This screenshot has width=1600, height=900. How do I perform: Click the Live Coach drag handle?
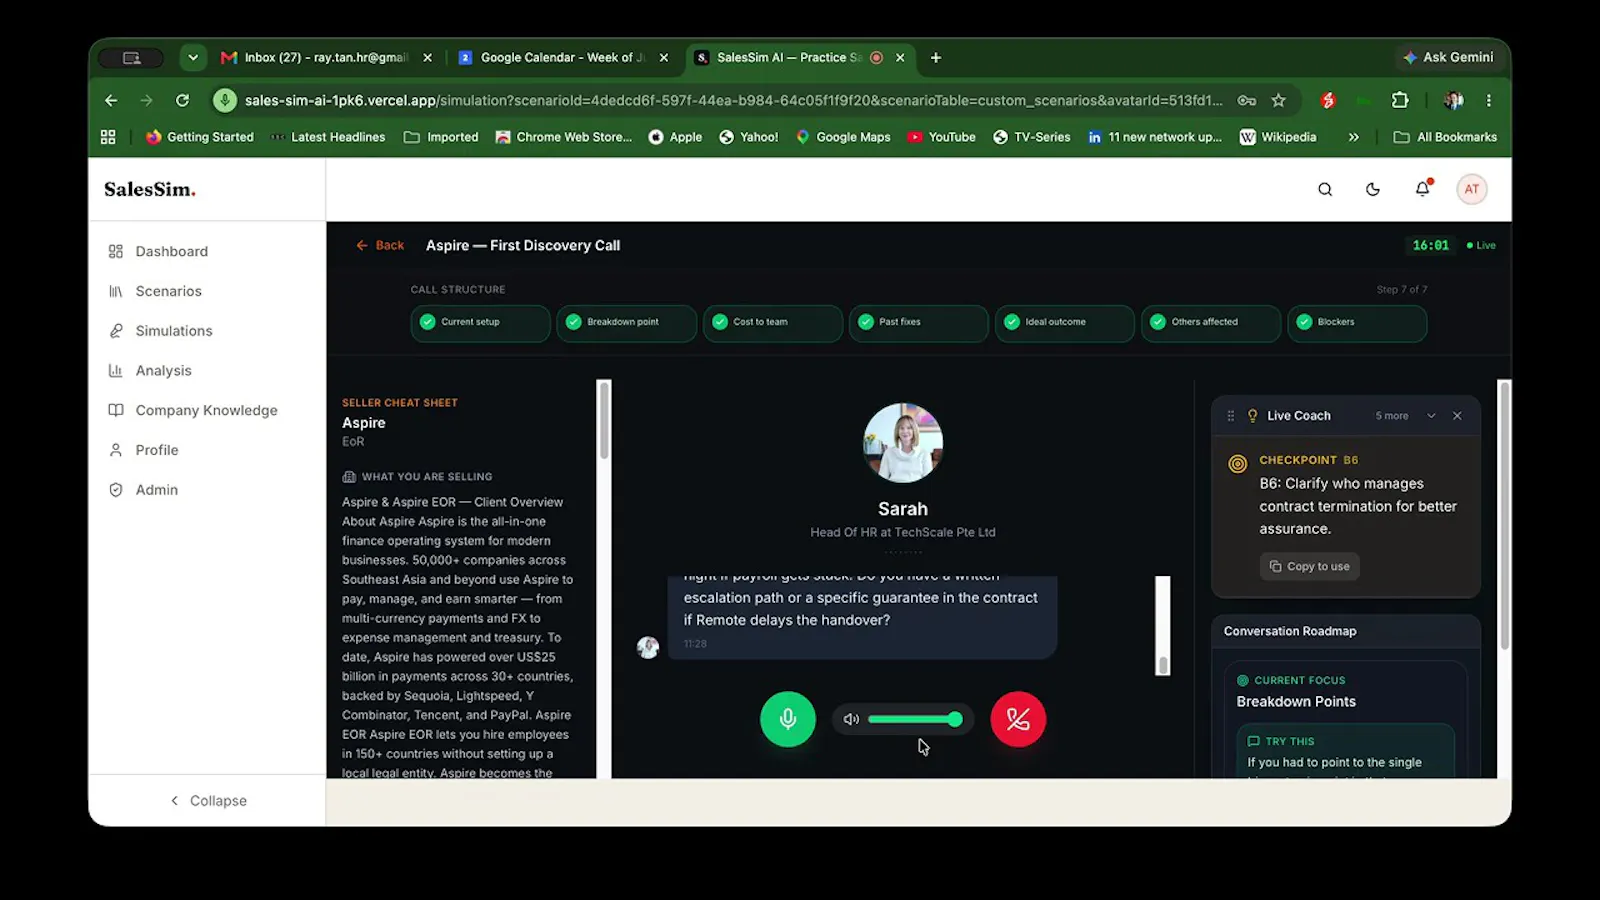1231,416
